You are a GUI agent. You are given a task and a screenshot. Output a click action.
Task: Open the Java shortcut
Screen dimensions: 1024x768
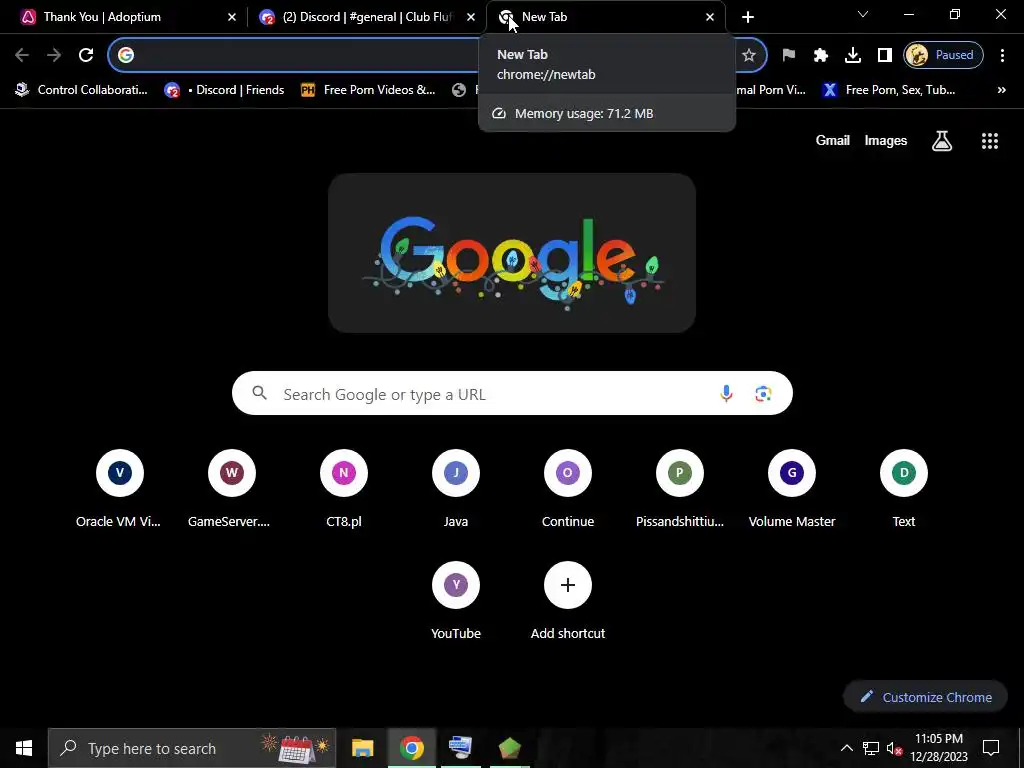tap(456, 488)
